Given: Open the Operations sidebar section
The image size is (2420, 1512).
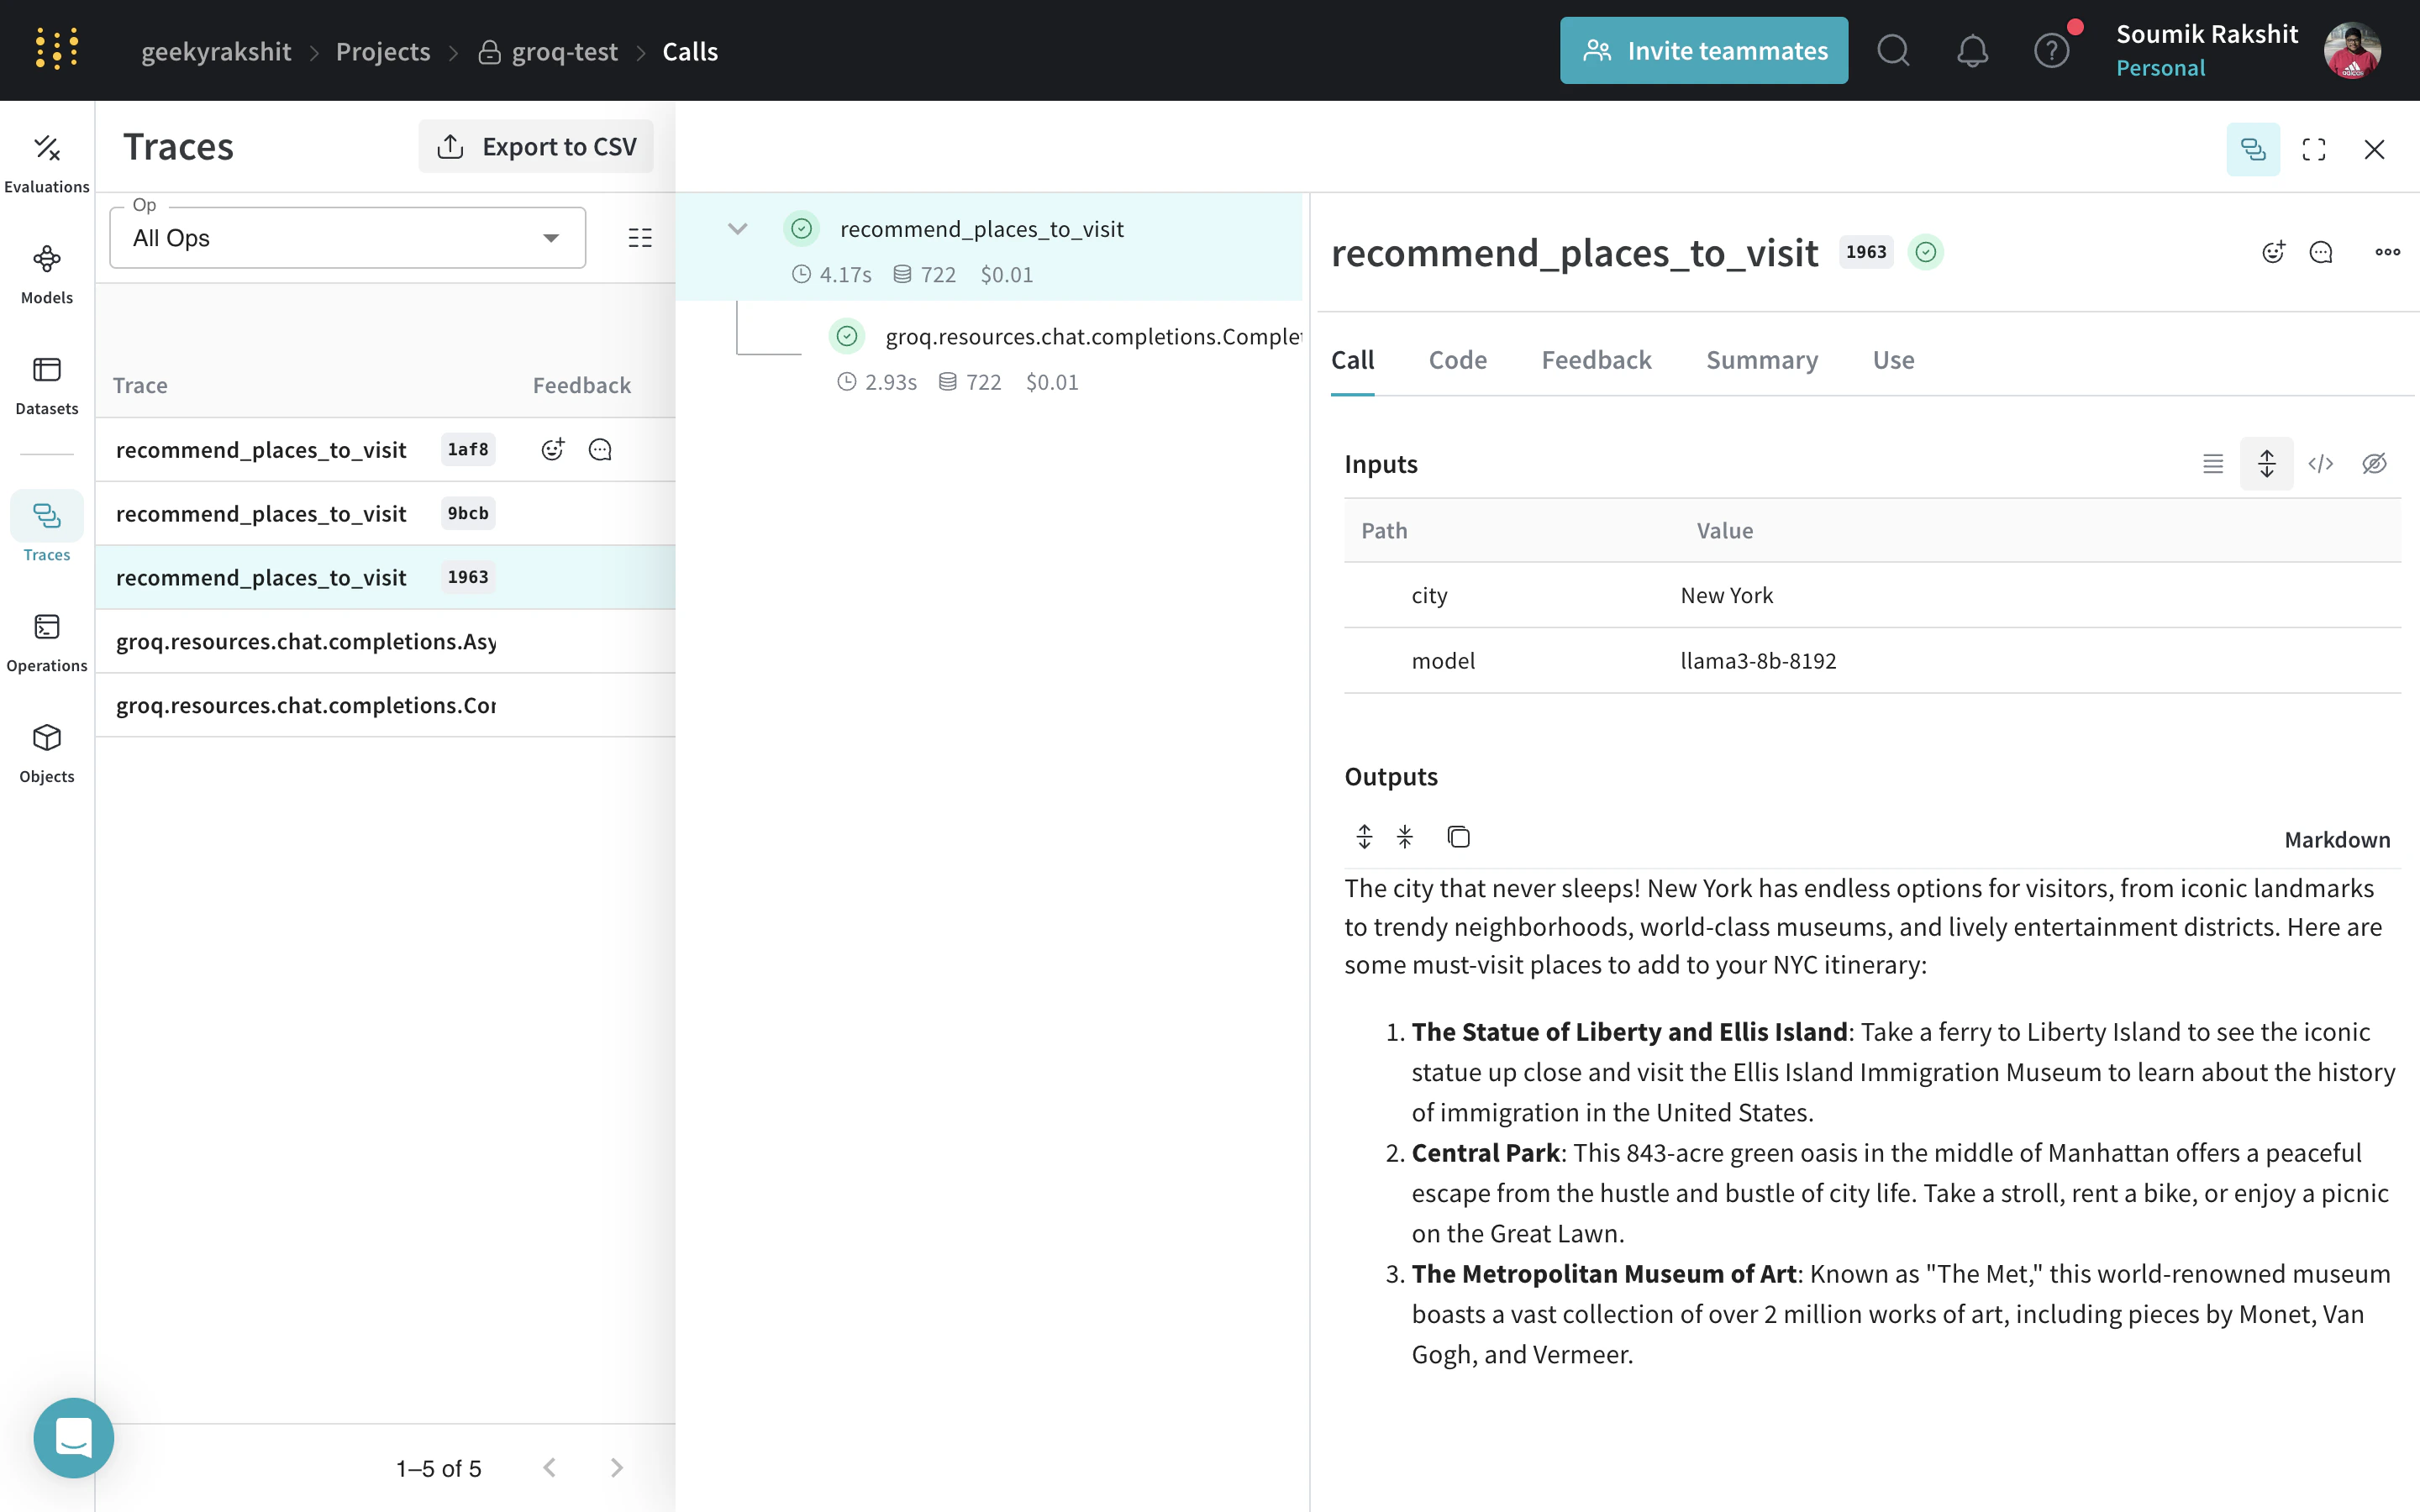Looking at the screenshot, I should [46, 642].
